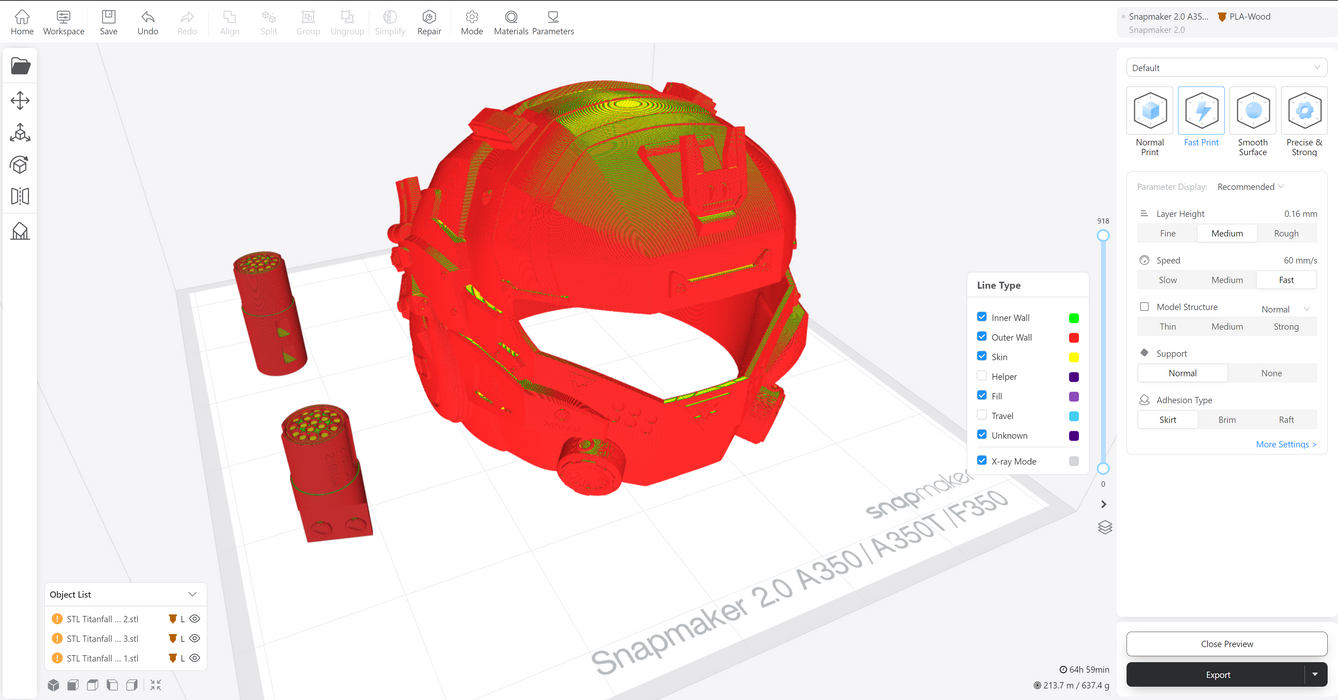Open the folder icon to import file
This screenshot has height=700, width=1338.
point(20,66)
